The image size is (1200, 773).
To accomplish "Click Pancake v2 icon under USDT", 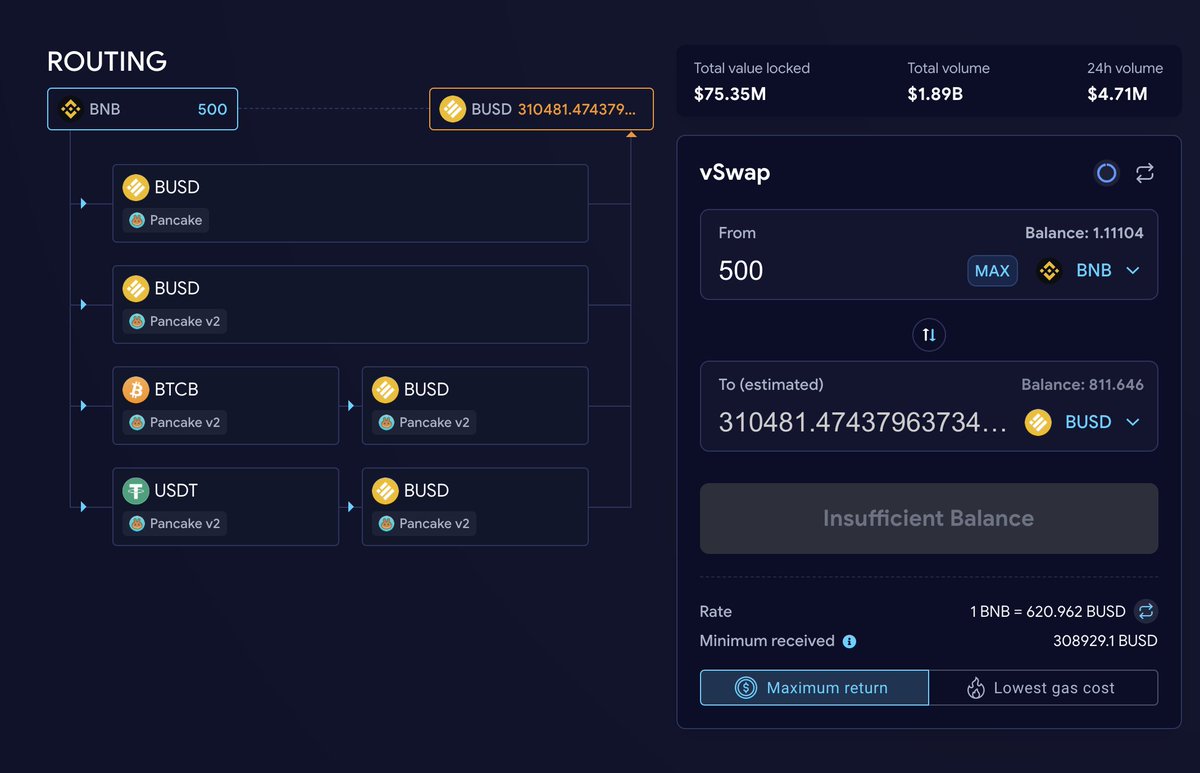I will tap(137, 523).
